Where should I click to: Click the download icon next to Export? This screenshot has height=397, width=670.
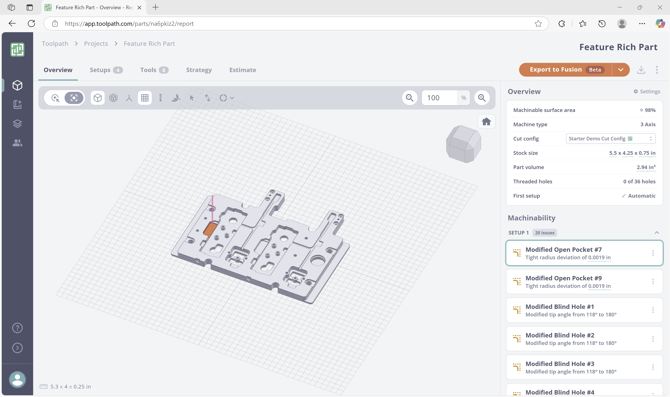coord(641,70)
